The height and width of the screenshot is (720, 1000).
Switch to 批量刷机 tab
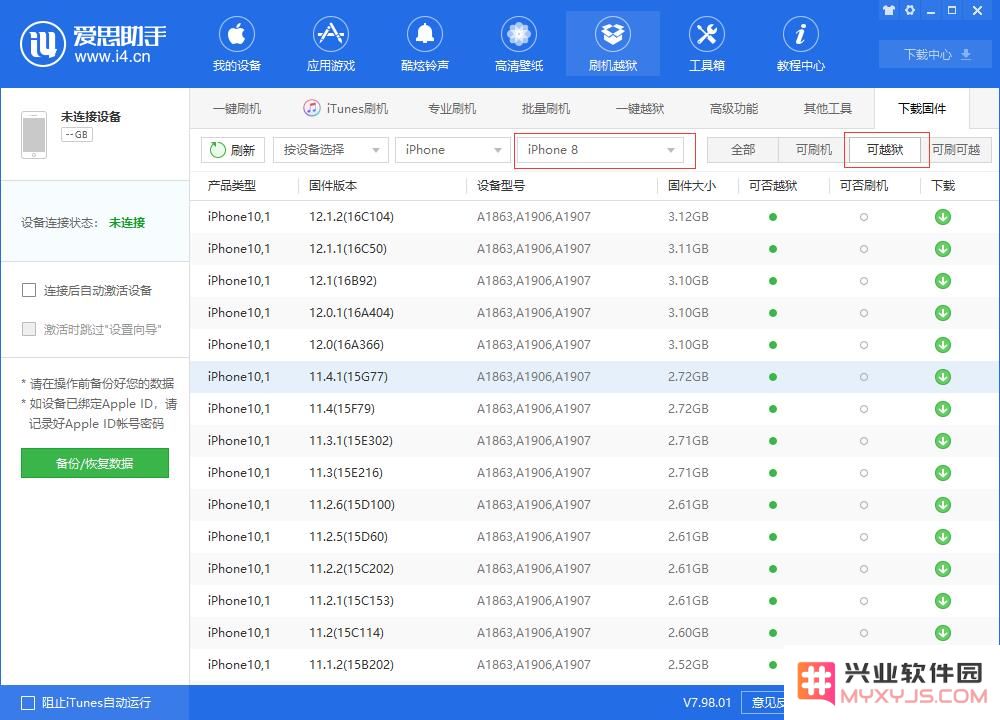tap(546, 108)
